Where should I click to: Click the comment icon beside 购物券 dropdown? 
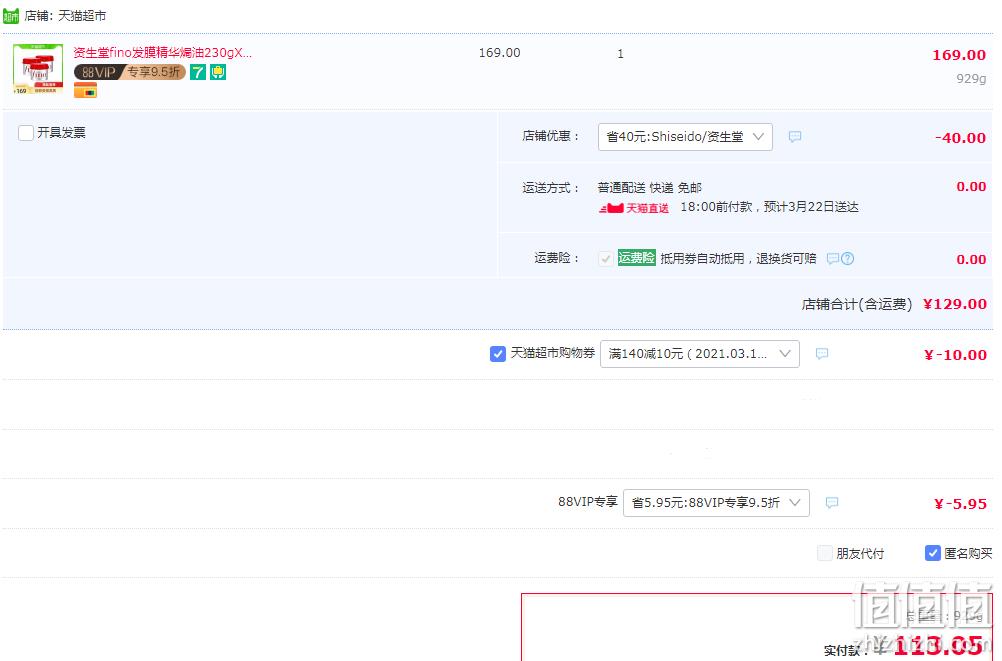pos(822,354)
